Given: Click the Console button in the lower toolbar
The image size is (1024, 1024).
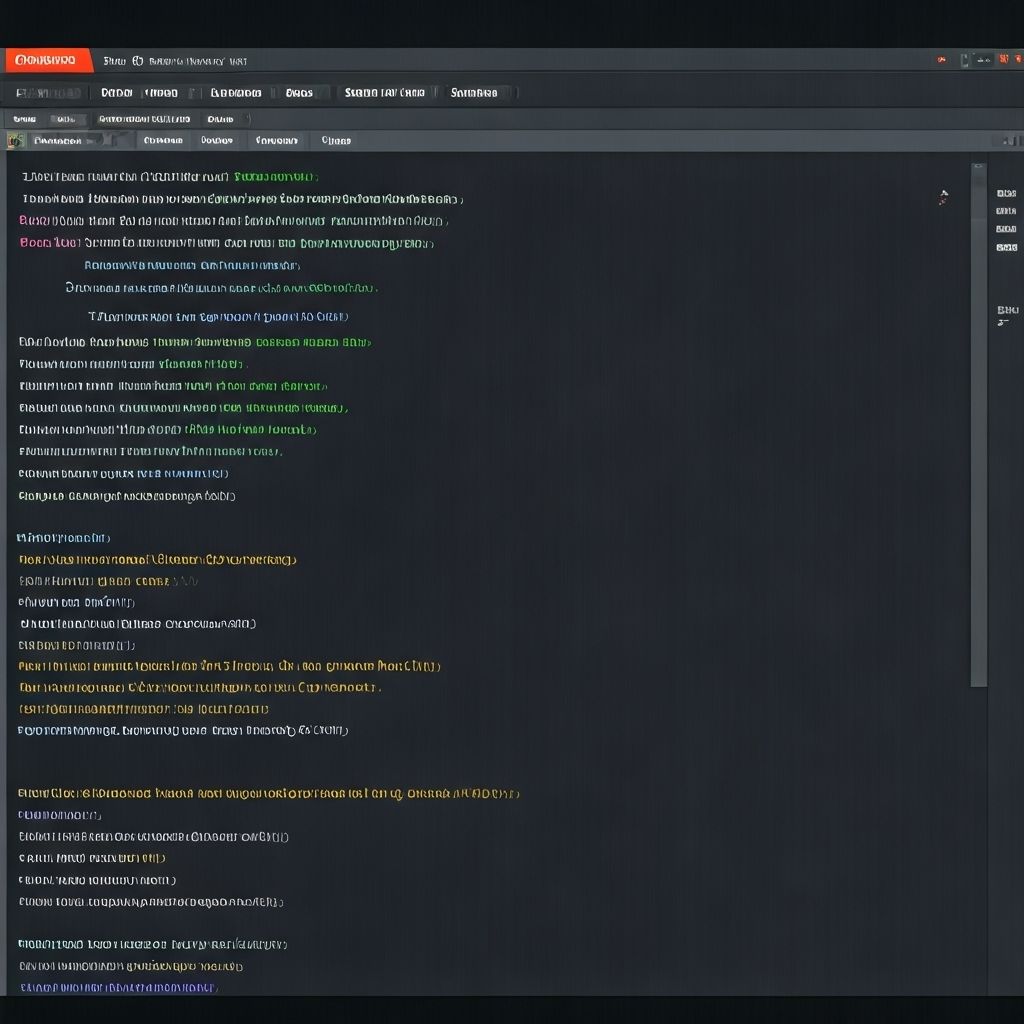Looking at the screenshot, I should click(x=163, y=140).
